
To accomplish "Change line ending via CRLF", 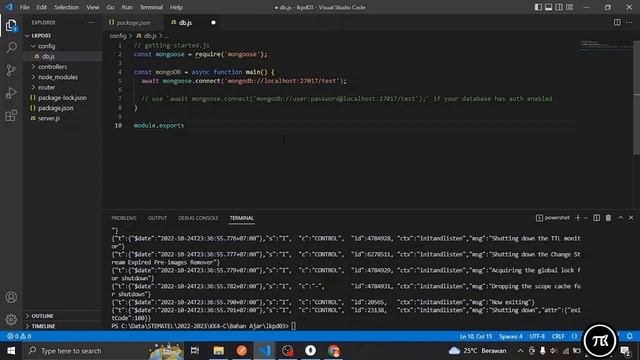I will (558, 336).
